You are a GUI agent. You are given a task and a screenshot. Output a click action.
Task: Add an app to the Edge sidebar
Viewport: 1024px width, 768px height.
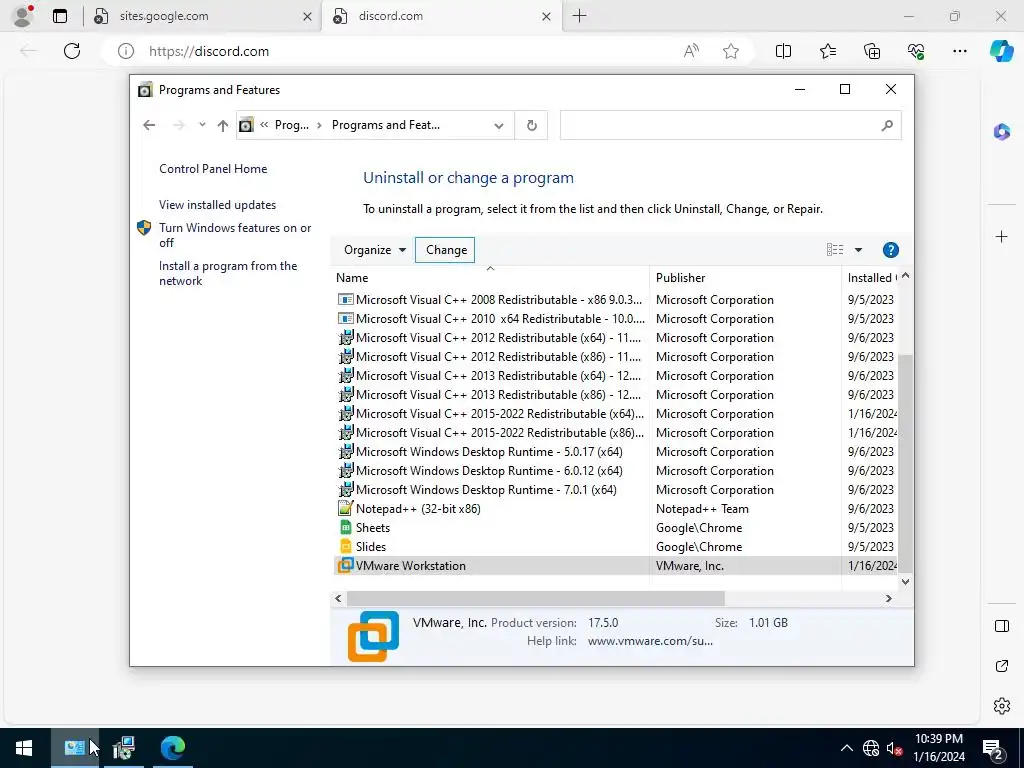coord(1002,236)
